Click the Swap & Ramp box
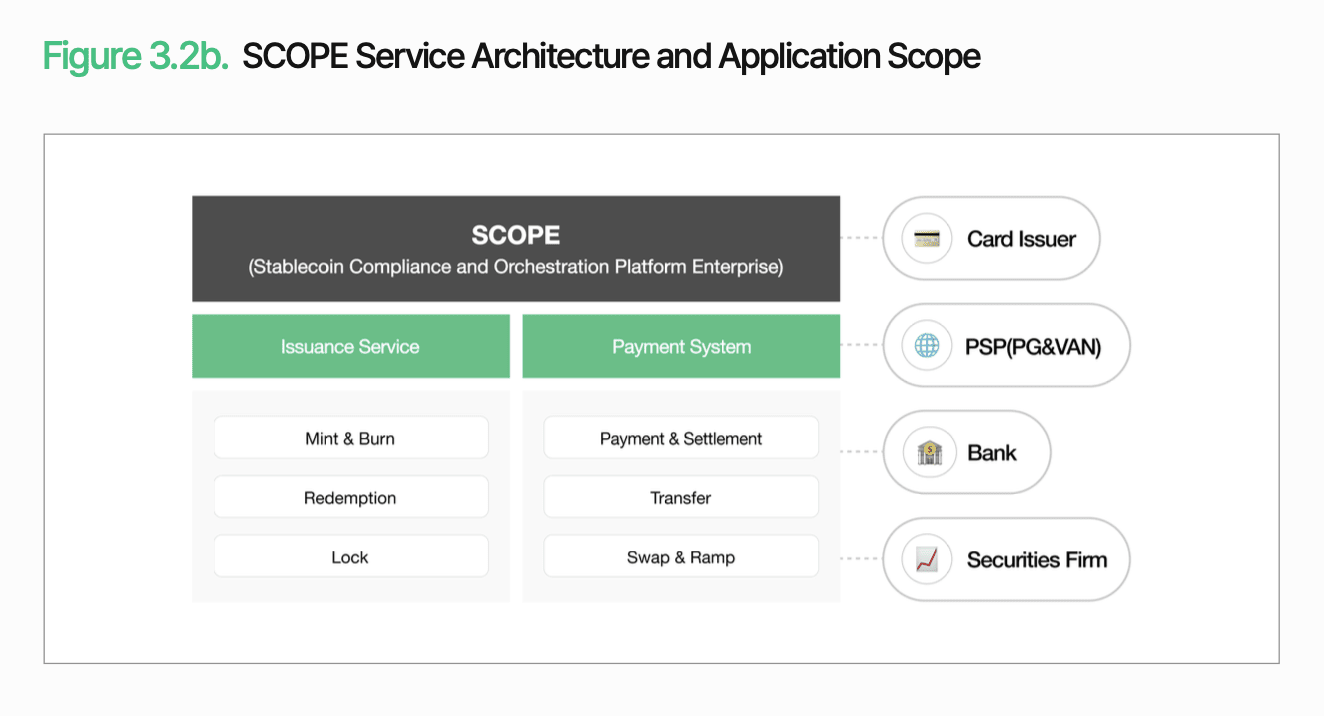The height and width of the screenshot is (716, 1324). tap(681, 556)
